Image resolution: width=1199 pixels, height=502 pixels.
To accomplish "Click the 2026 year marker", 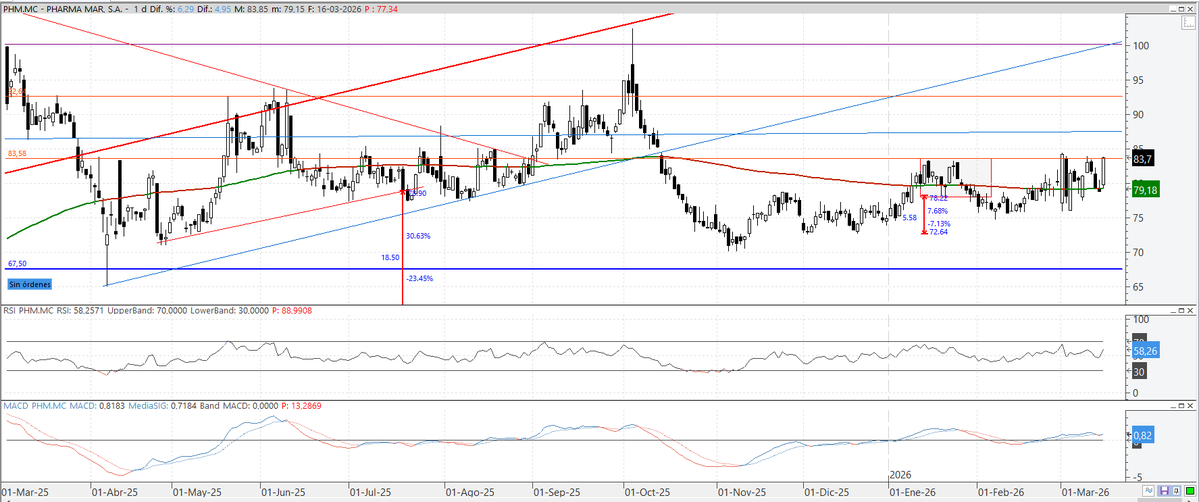I will click(x=902, y=475).
